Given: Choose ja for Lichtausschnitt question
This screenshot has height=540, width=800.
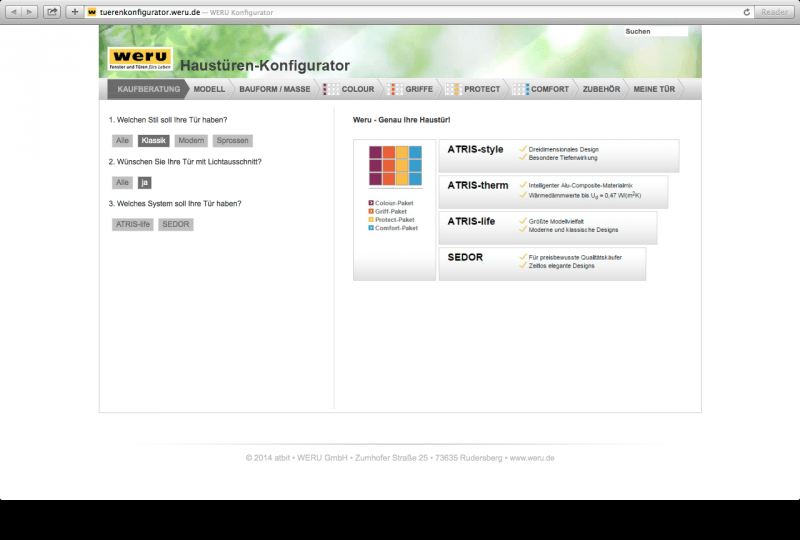Looking at the screenshot, I should pyautogui.click(x=144, y=182).
